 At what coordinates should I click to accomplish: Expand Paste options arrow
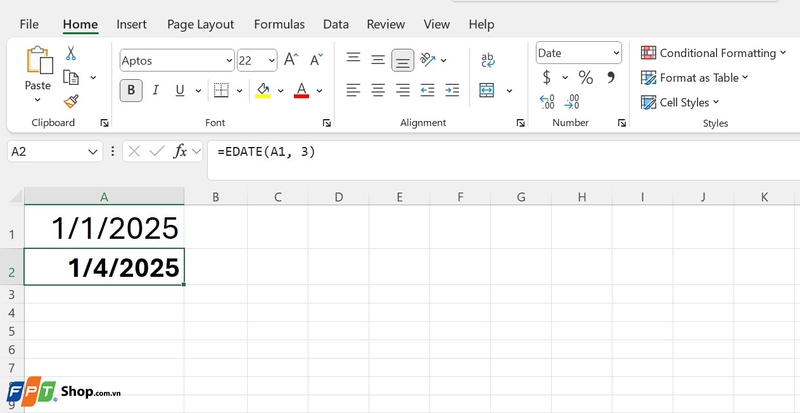coord(37,100)
